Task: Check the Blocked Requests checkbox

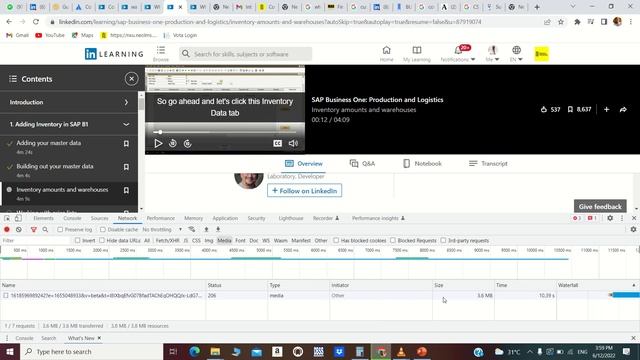Action: pyautogui.click(x=393, y=240)
